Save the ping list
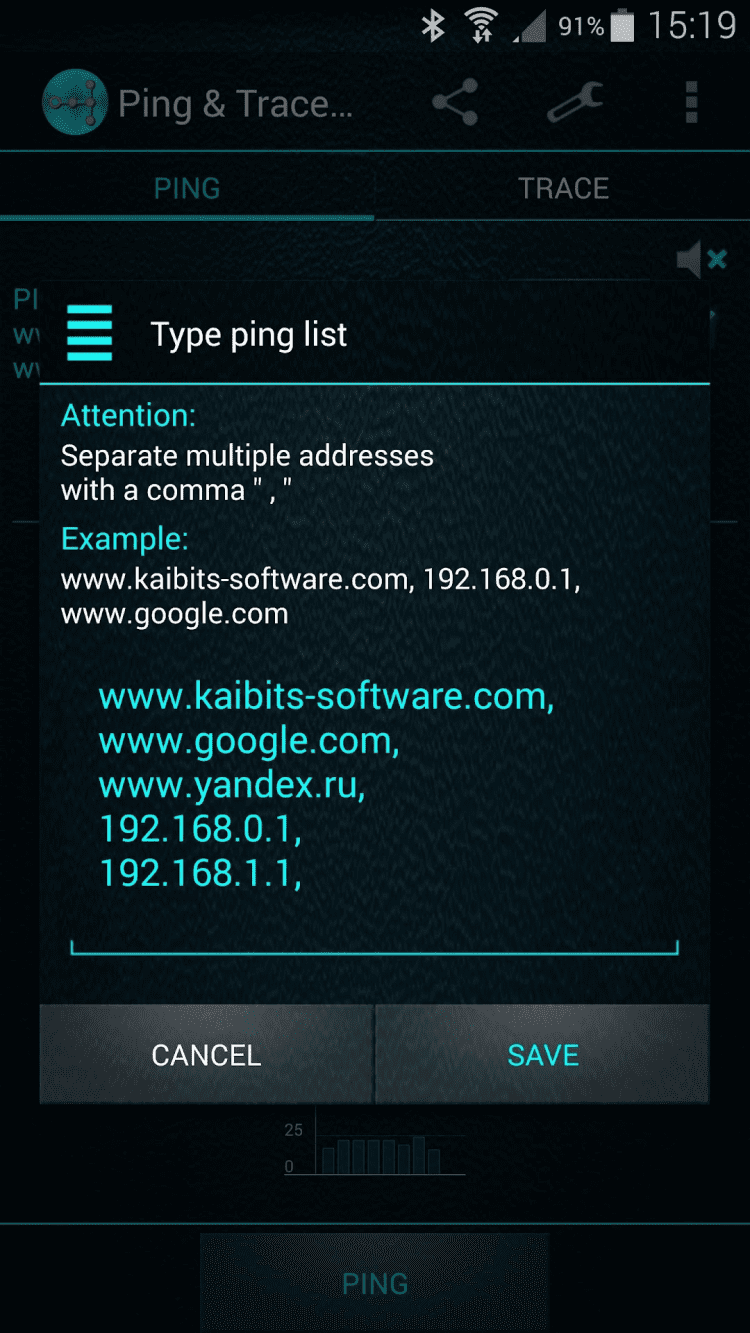 543,1054
